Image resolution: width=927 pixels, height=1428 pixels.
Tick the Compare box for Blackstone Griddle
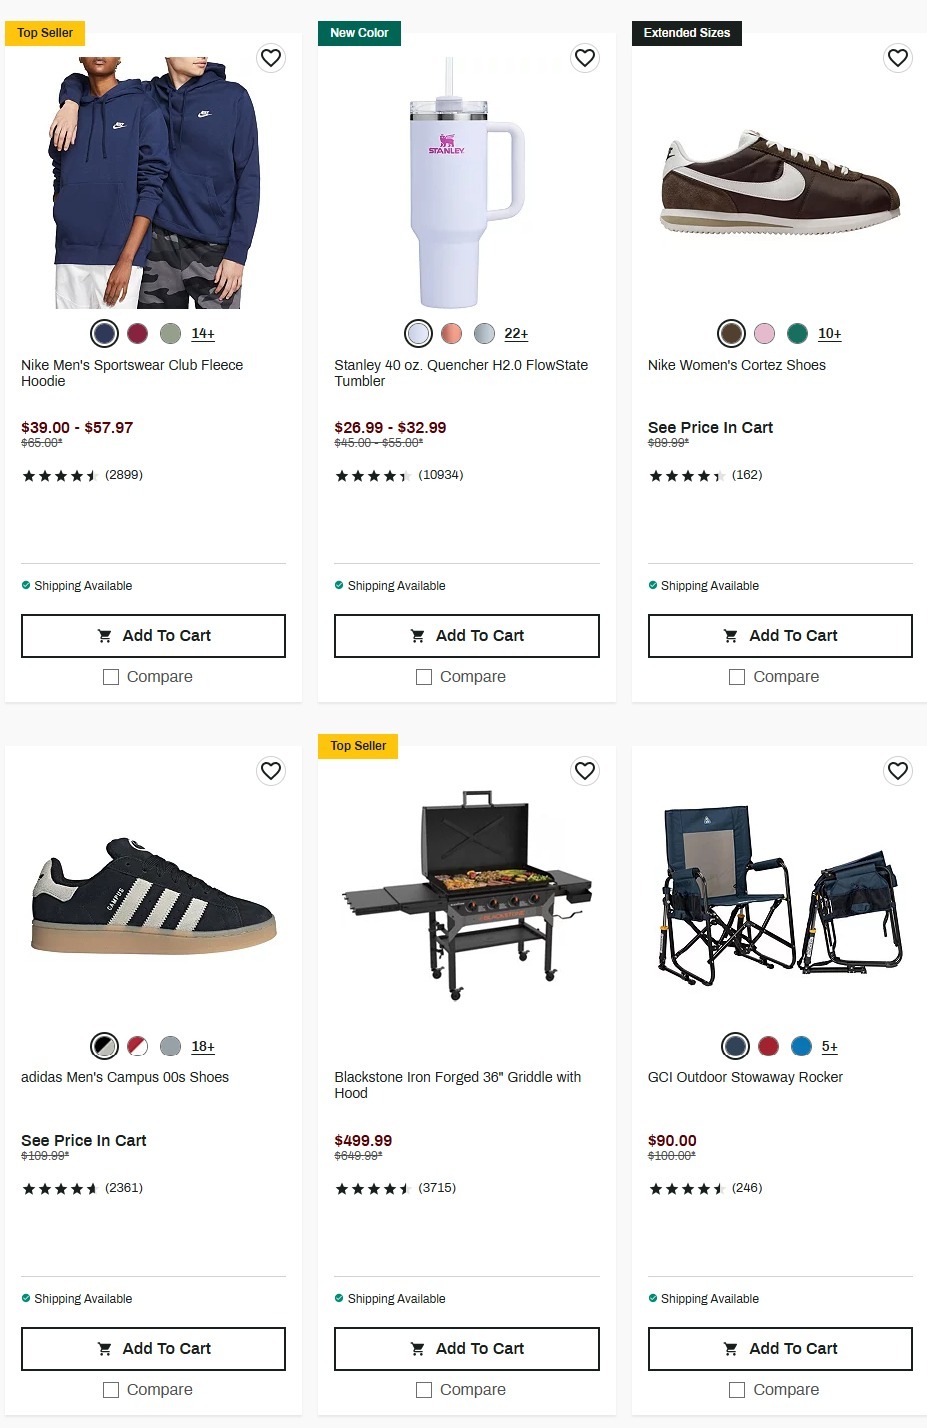(424, 1390)
